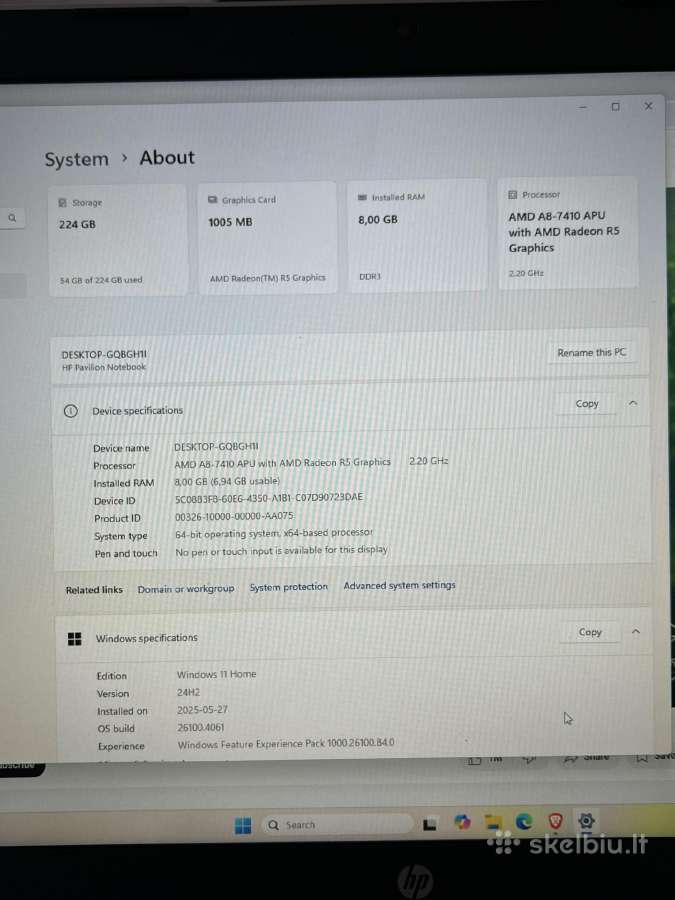Click the Processor AMD A8-7410 card
The height and width of the screenshot is (900, 675).
pos(568,232)
